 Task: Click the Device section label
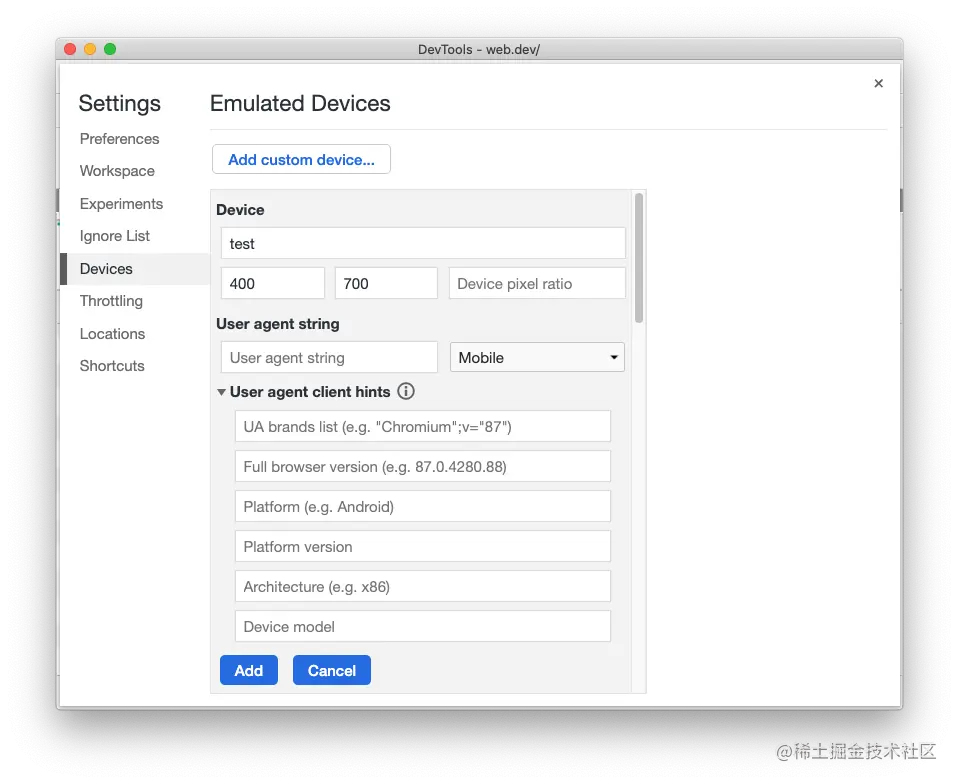pyautogui.click(x=240, y=210)
